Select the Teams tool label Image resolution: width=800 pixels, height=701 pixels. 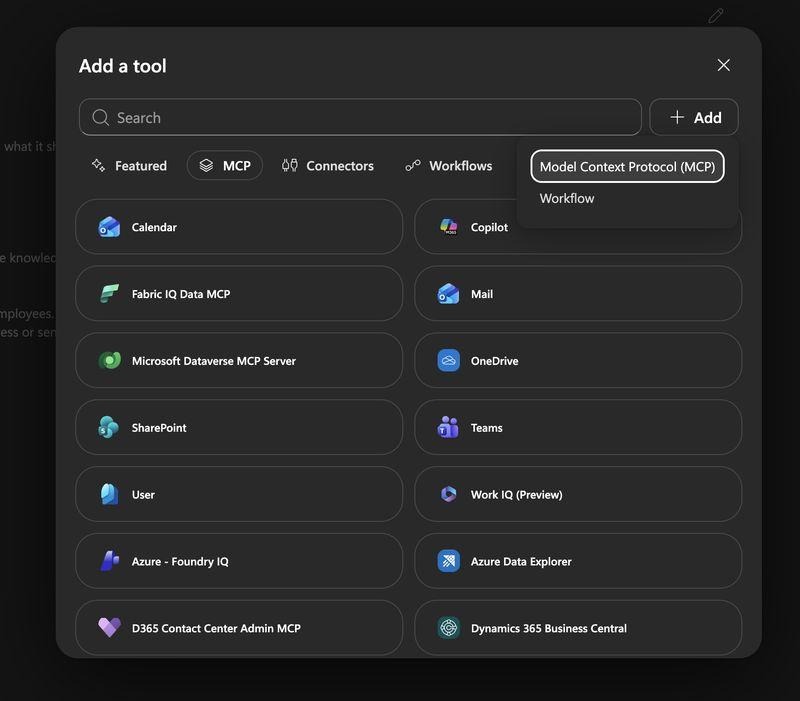click(x=486, y=428)
